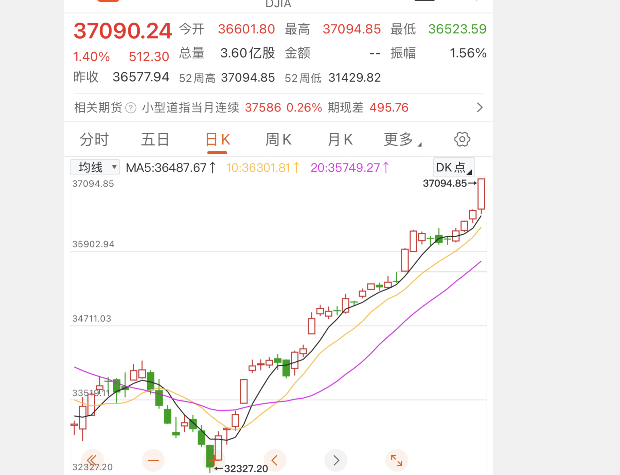Click the change percentage 1.40%

[91, 57]
